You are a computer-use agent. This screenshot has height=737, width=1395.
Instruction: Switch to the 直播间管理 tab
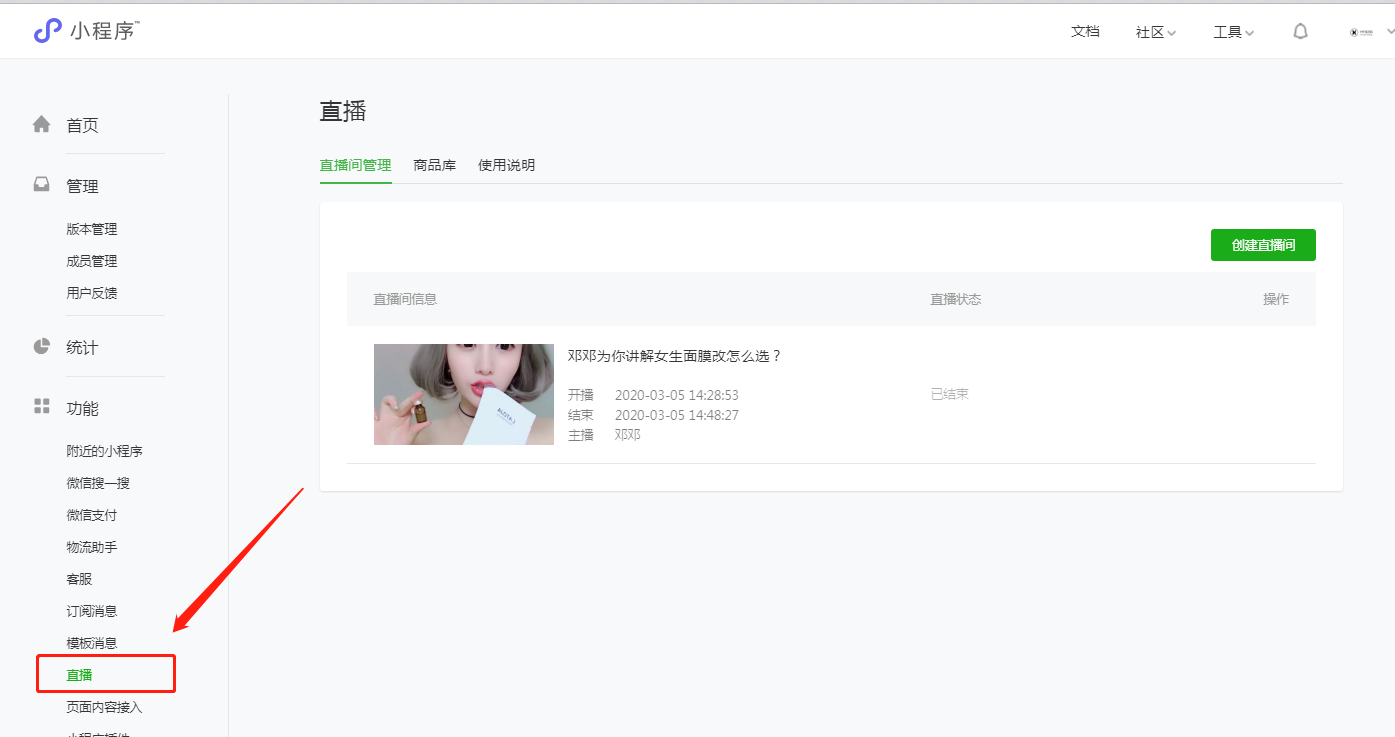coord(355,165)
